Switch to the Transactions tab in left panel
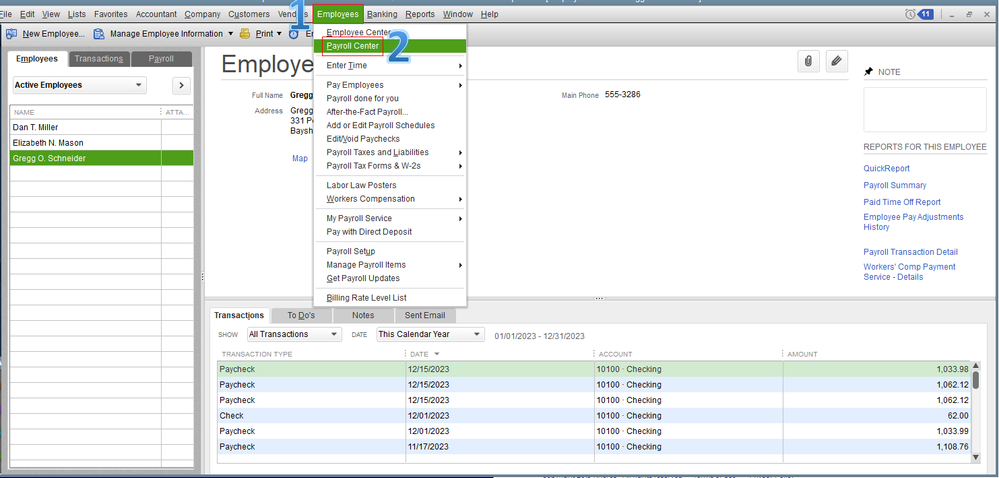 99,59
